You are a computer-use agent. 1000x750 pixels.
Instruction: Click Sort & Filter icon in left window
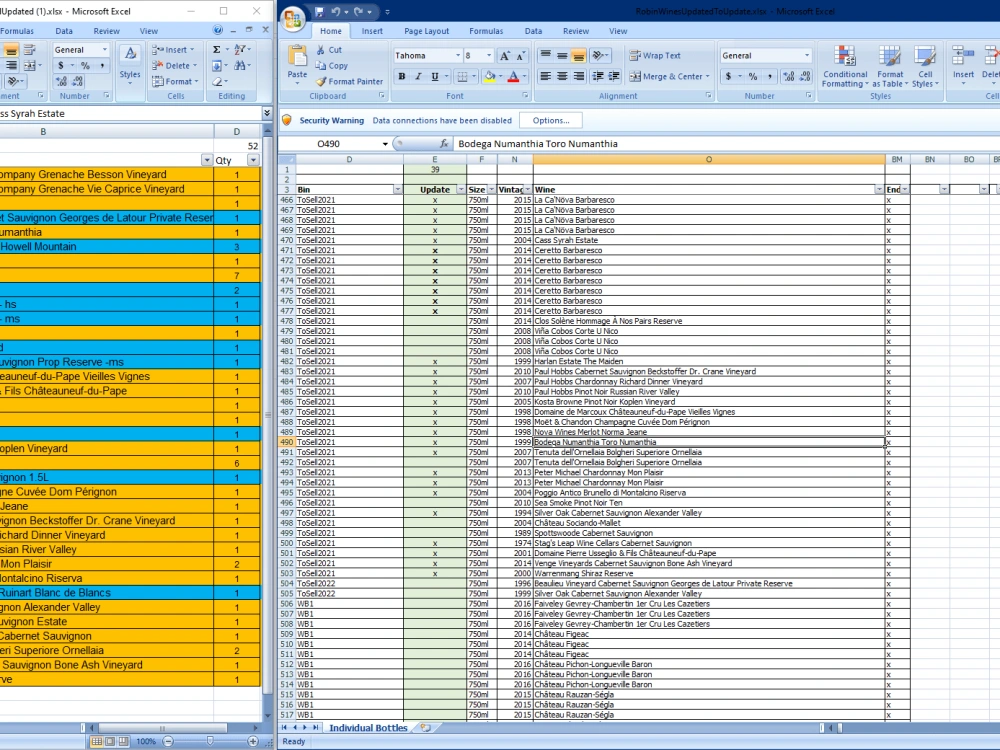(240, 50)
